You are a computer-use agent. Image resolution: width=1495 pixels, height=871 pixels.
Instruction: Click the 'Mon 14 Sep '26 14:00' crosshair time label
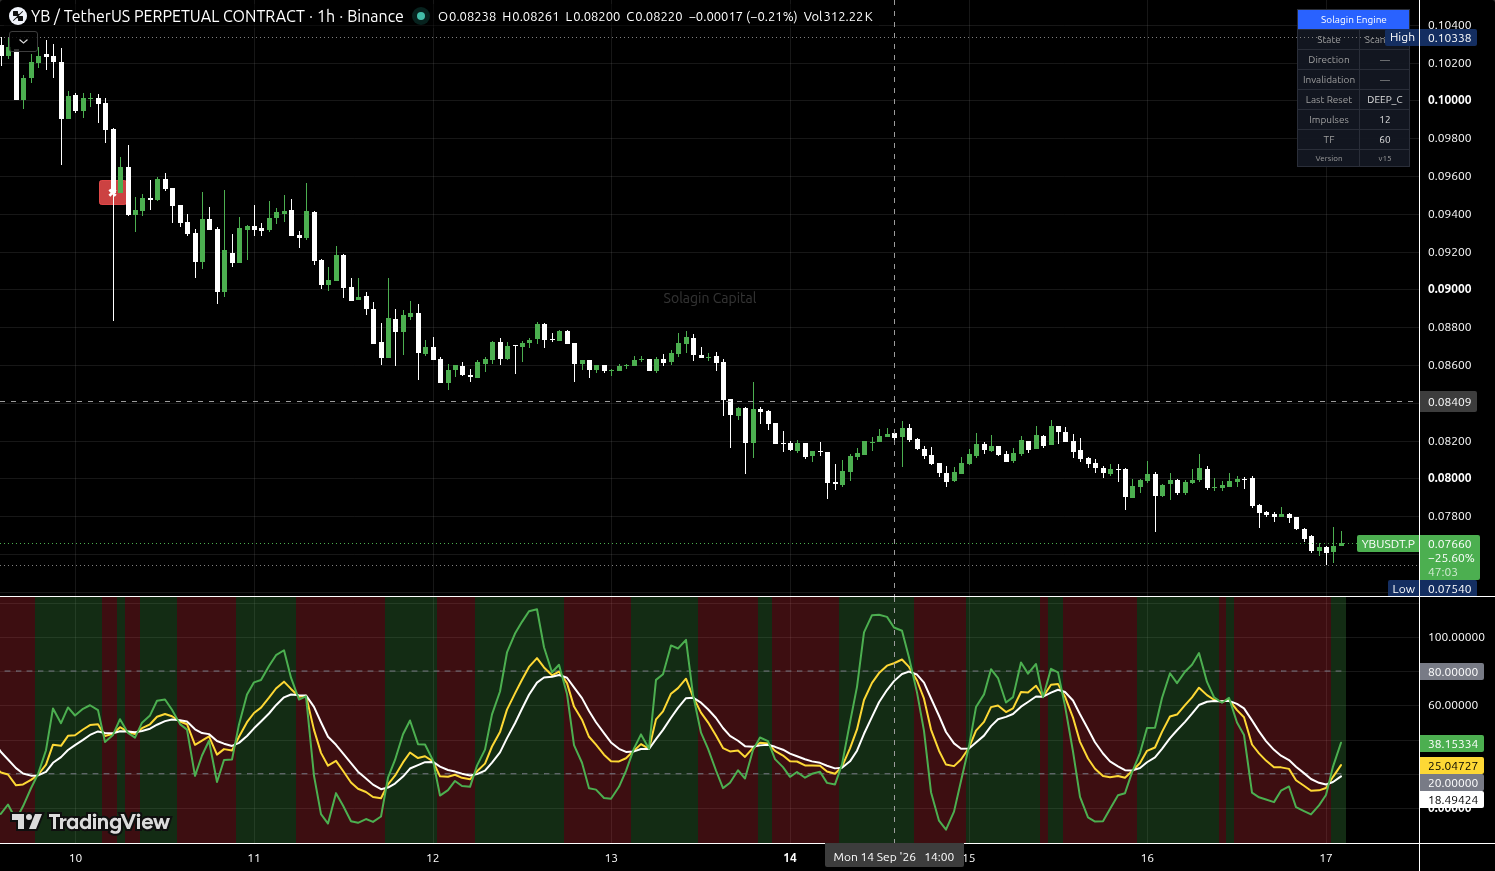(893, 857)
